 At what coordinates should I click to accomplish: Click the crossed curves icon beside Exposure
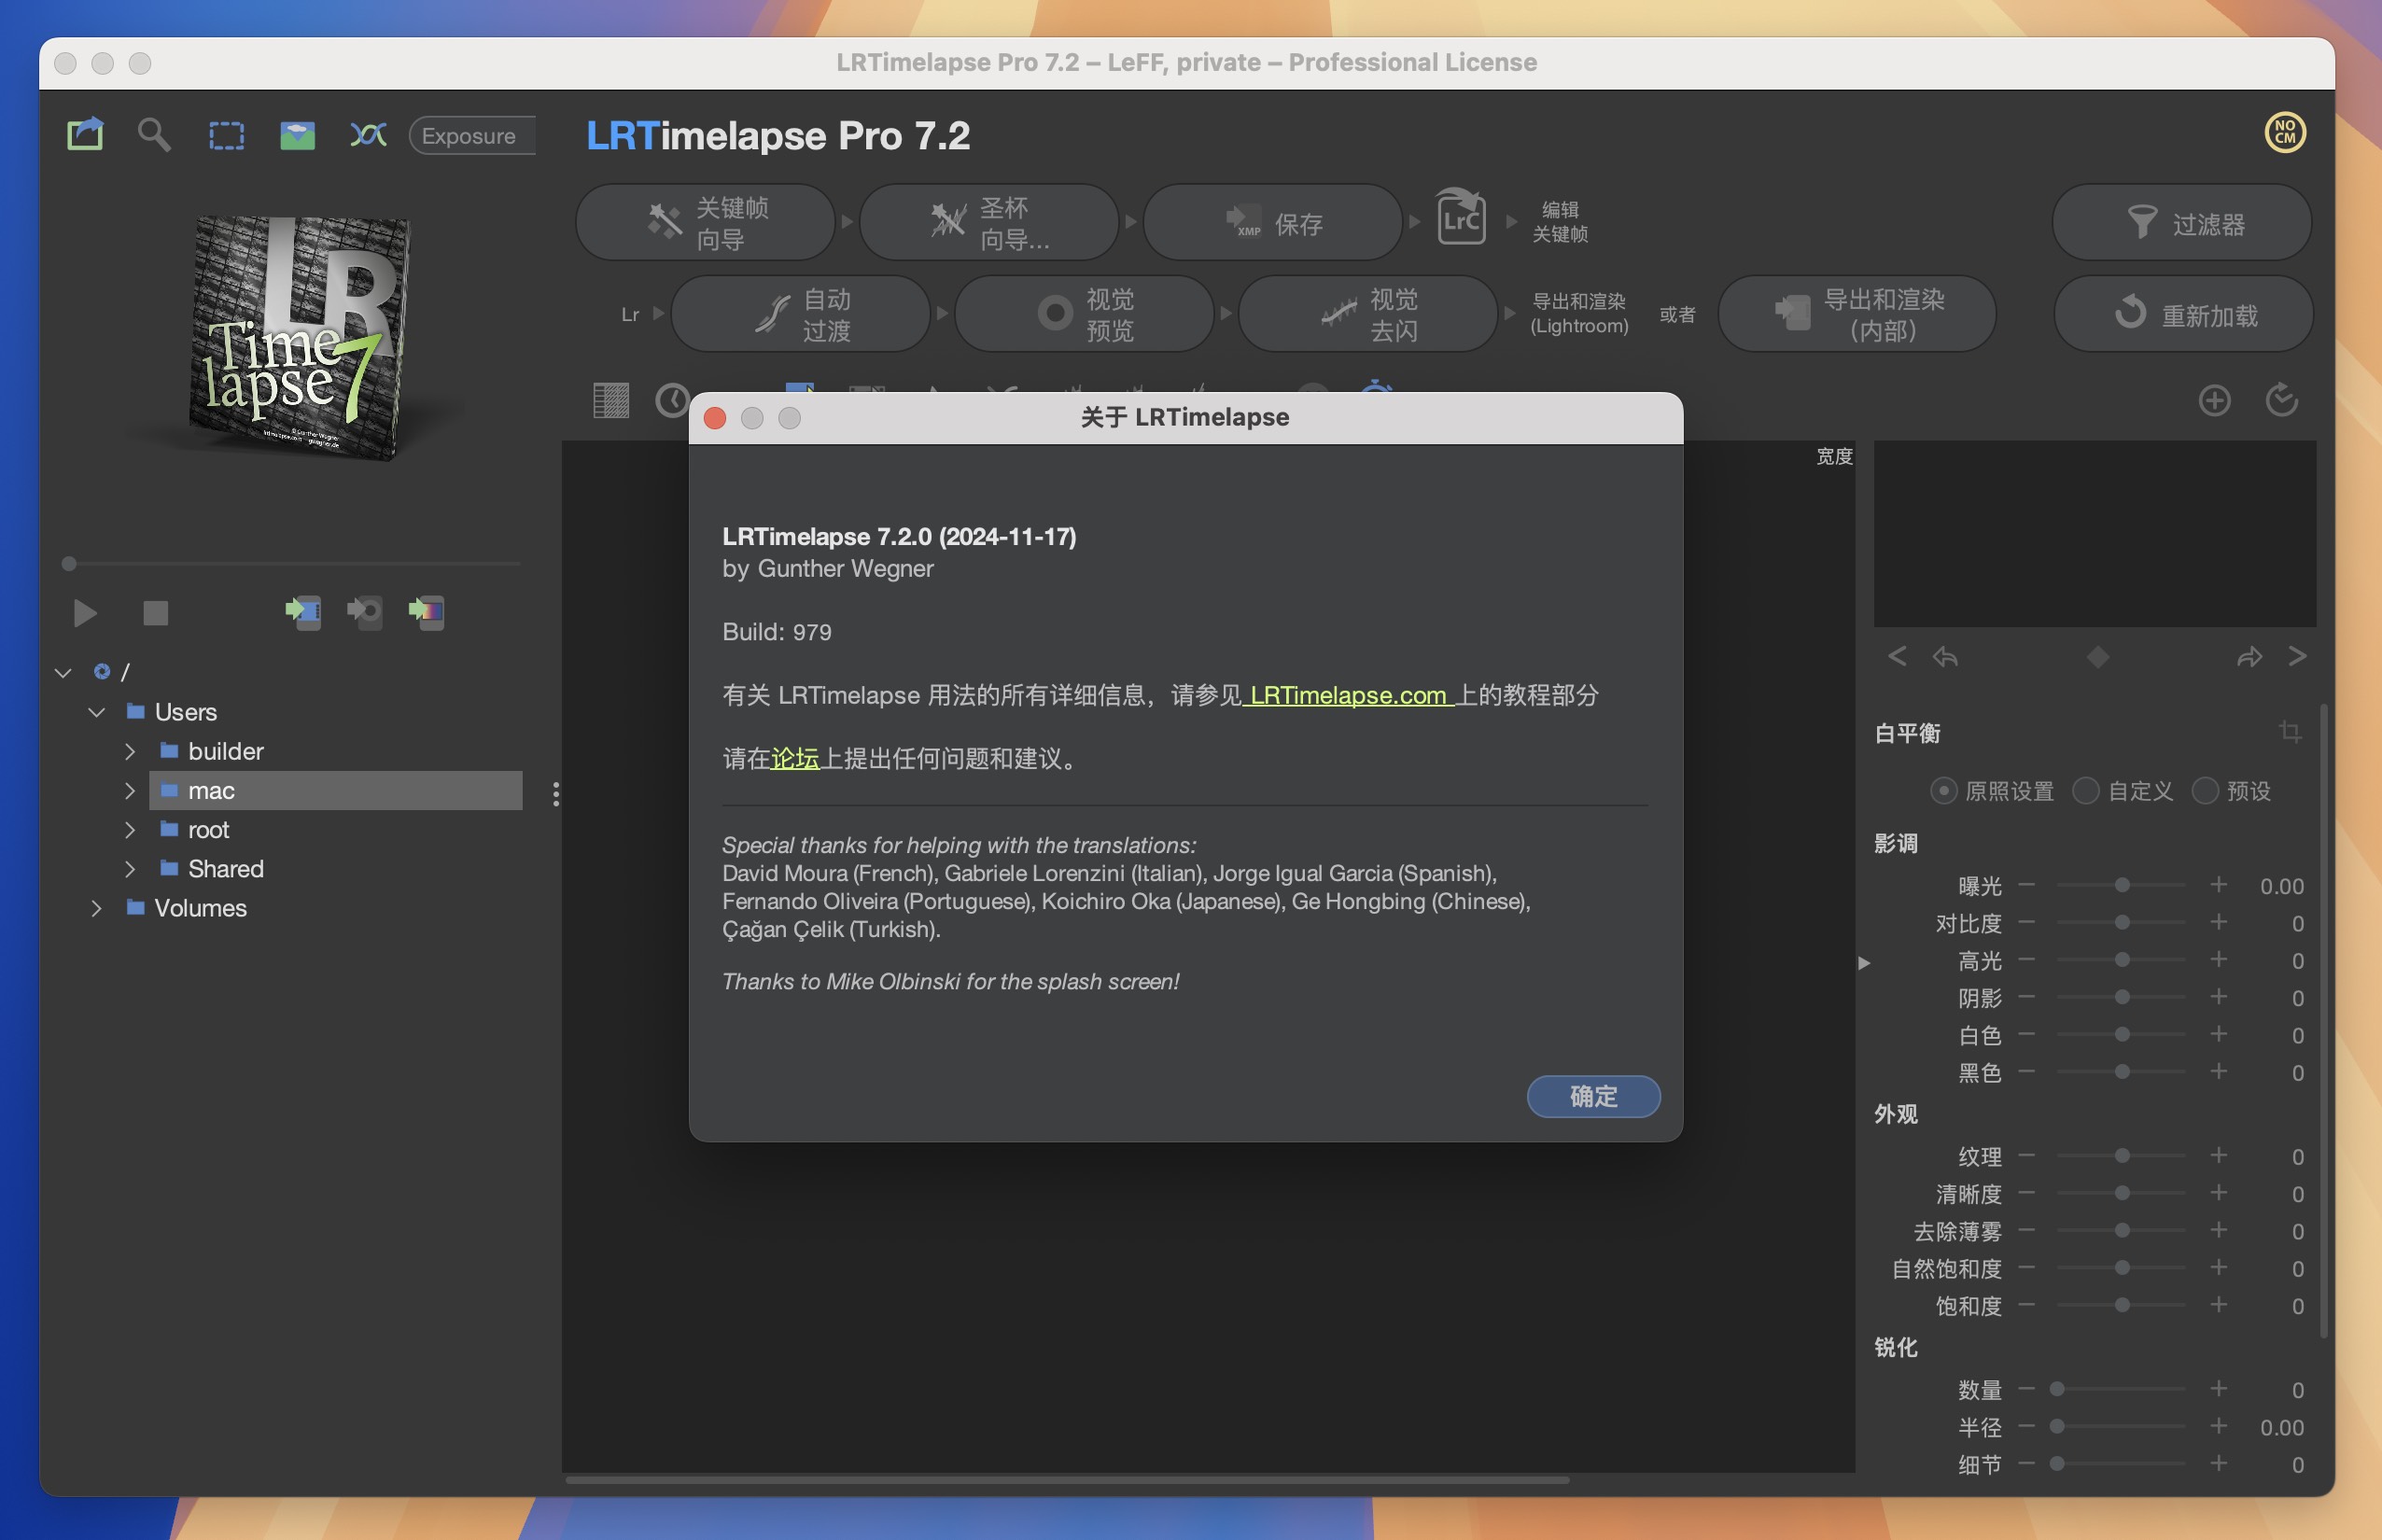pos(368,134)
